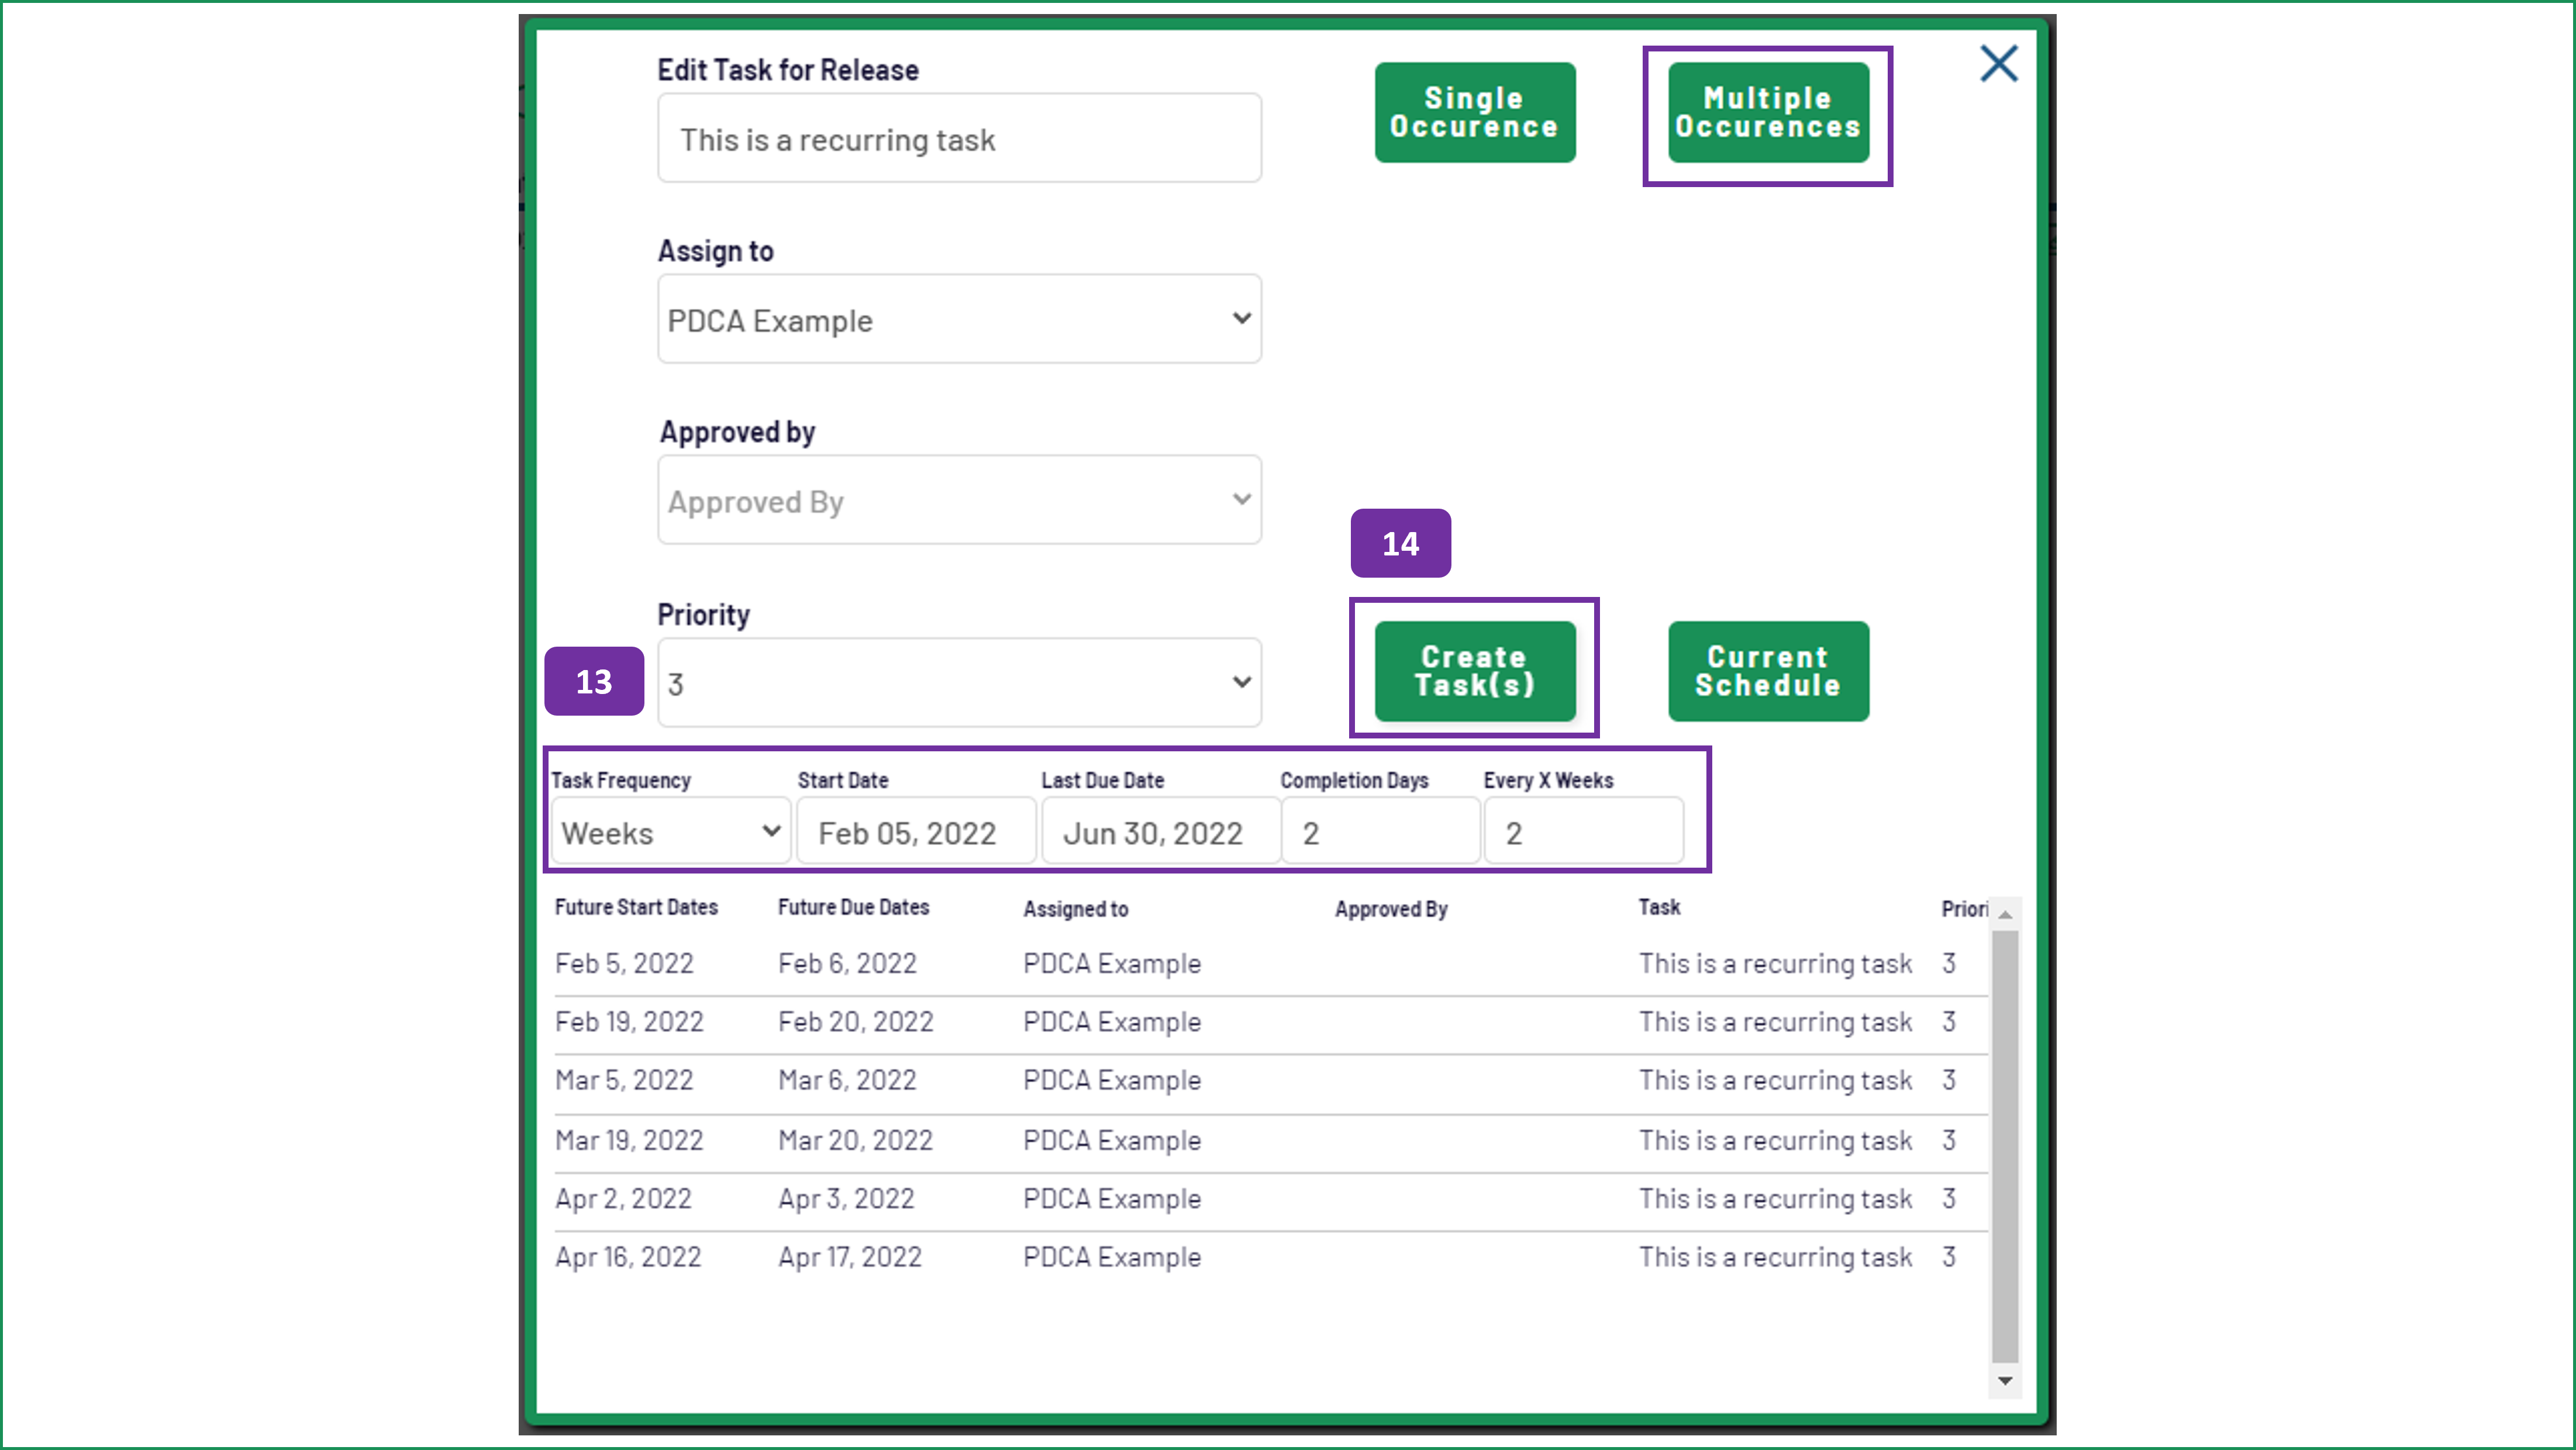Click the Assigned to column header
2576x1450 pixels.
(1075, 909)
